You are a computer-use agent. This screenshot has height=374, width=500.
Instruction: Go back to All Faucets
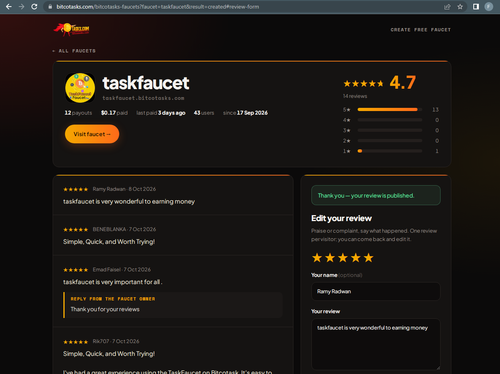74,51
